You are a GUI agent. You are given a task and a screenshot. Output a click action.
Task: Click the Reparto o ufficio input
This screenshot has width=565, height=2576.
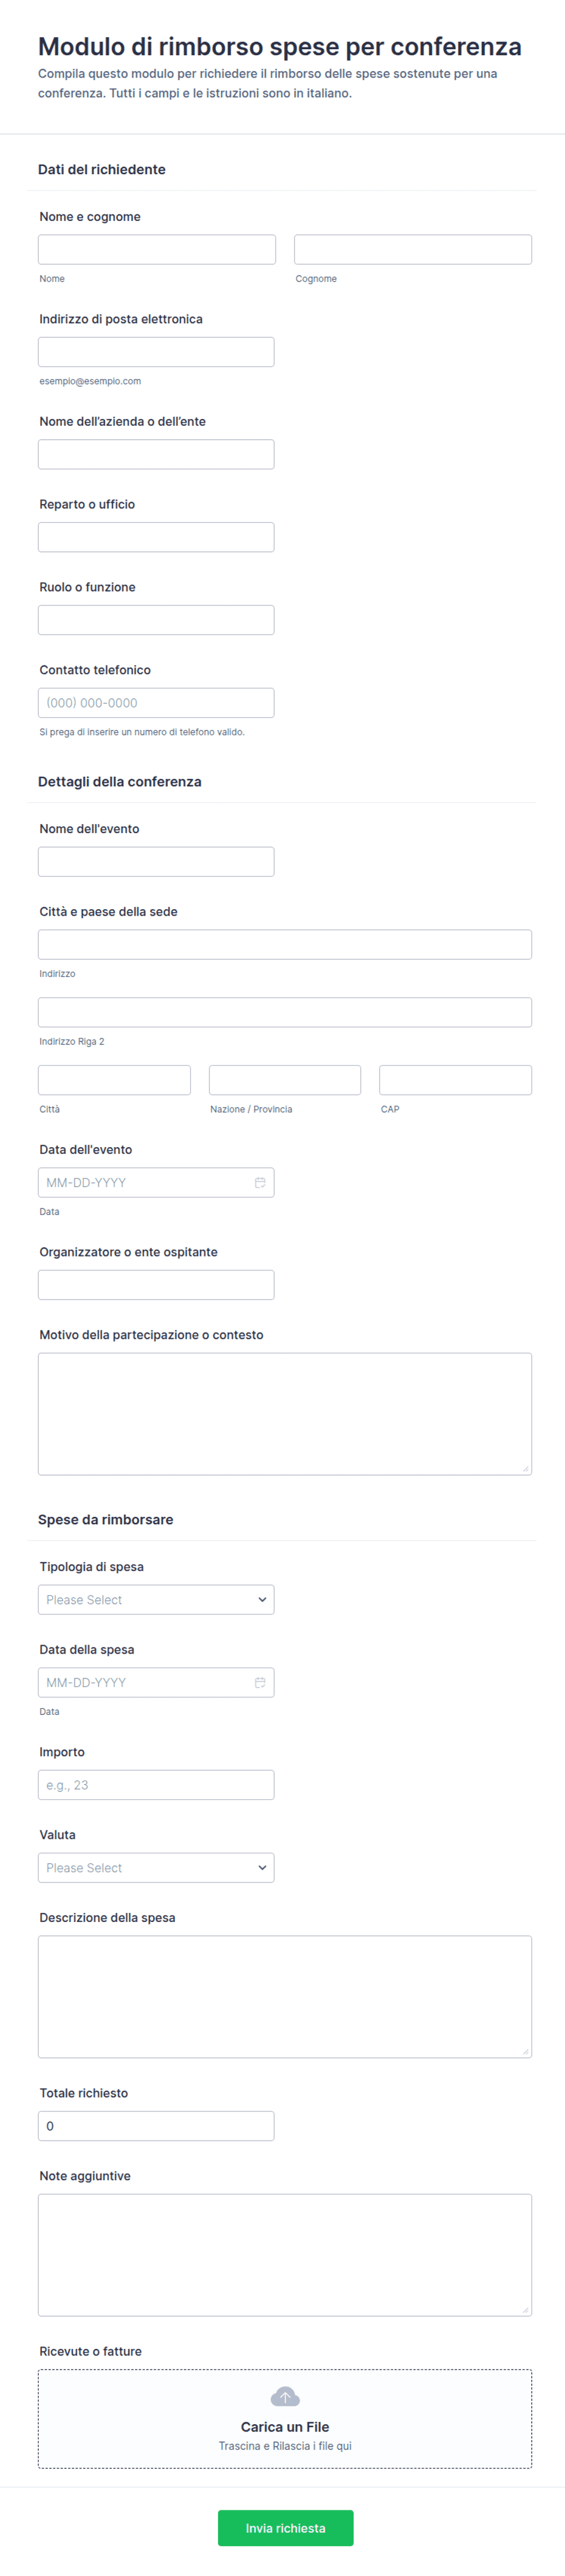point(156,537)
